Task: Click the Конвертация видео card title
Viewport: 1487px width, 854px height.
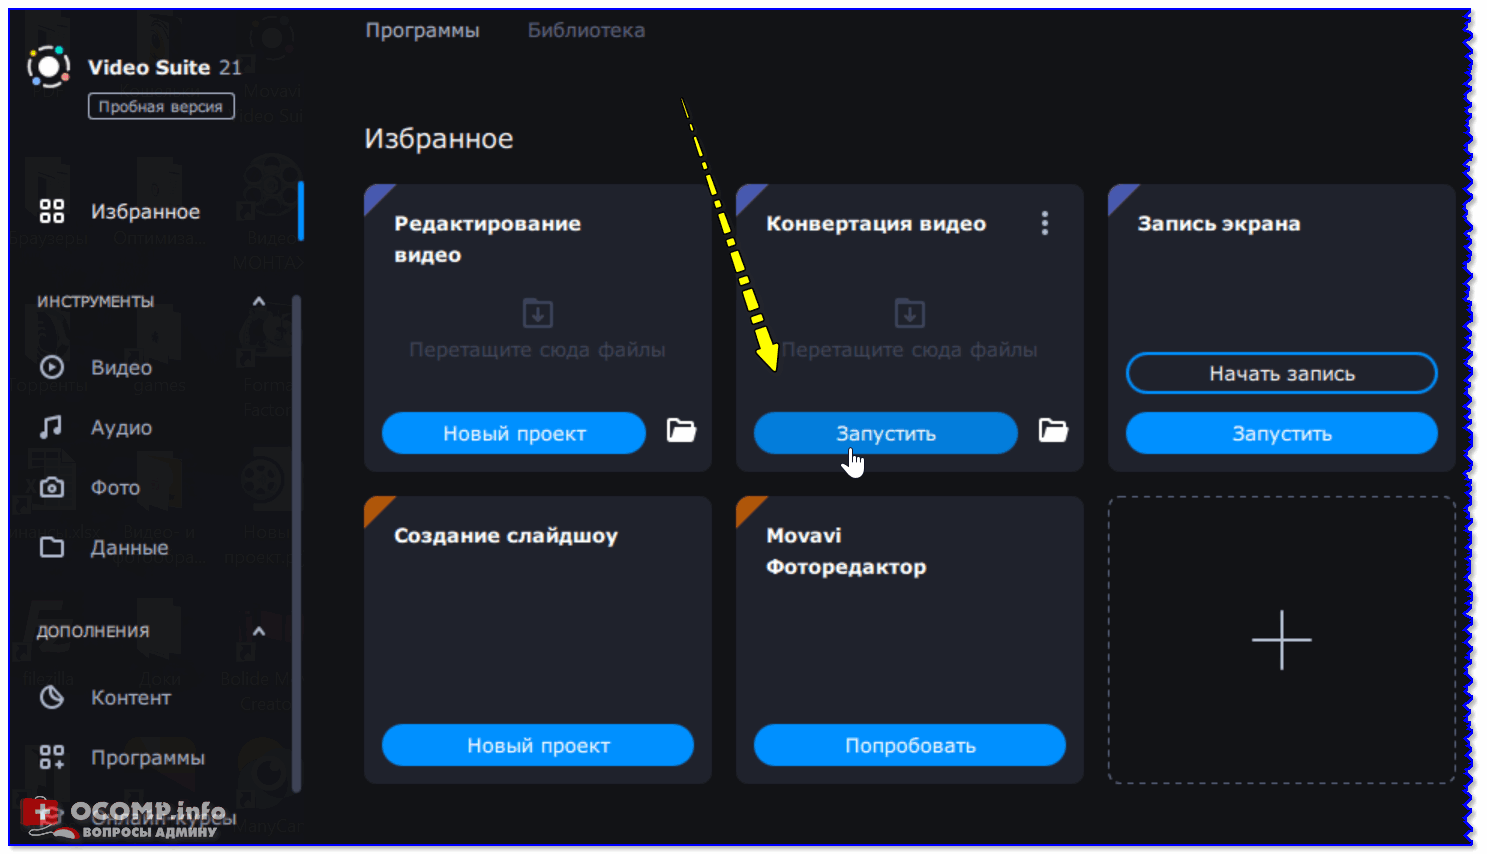Action: [876, 224]
